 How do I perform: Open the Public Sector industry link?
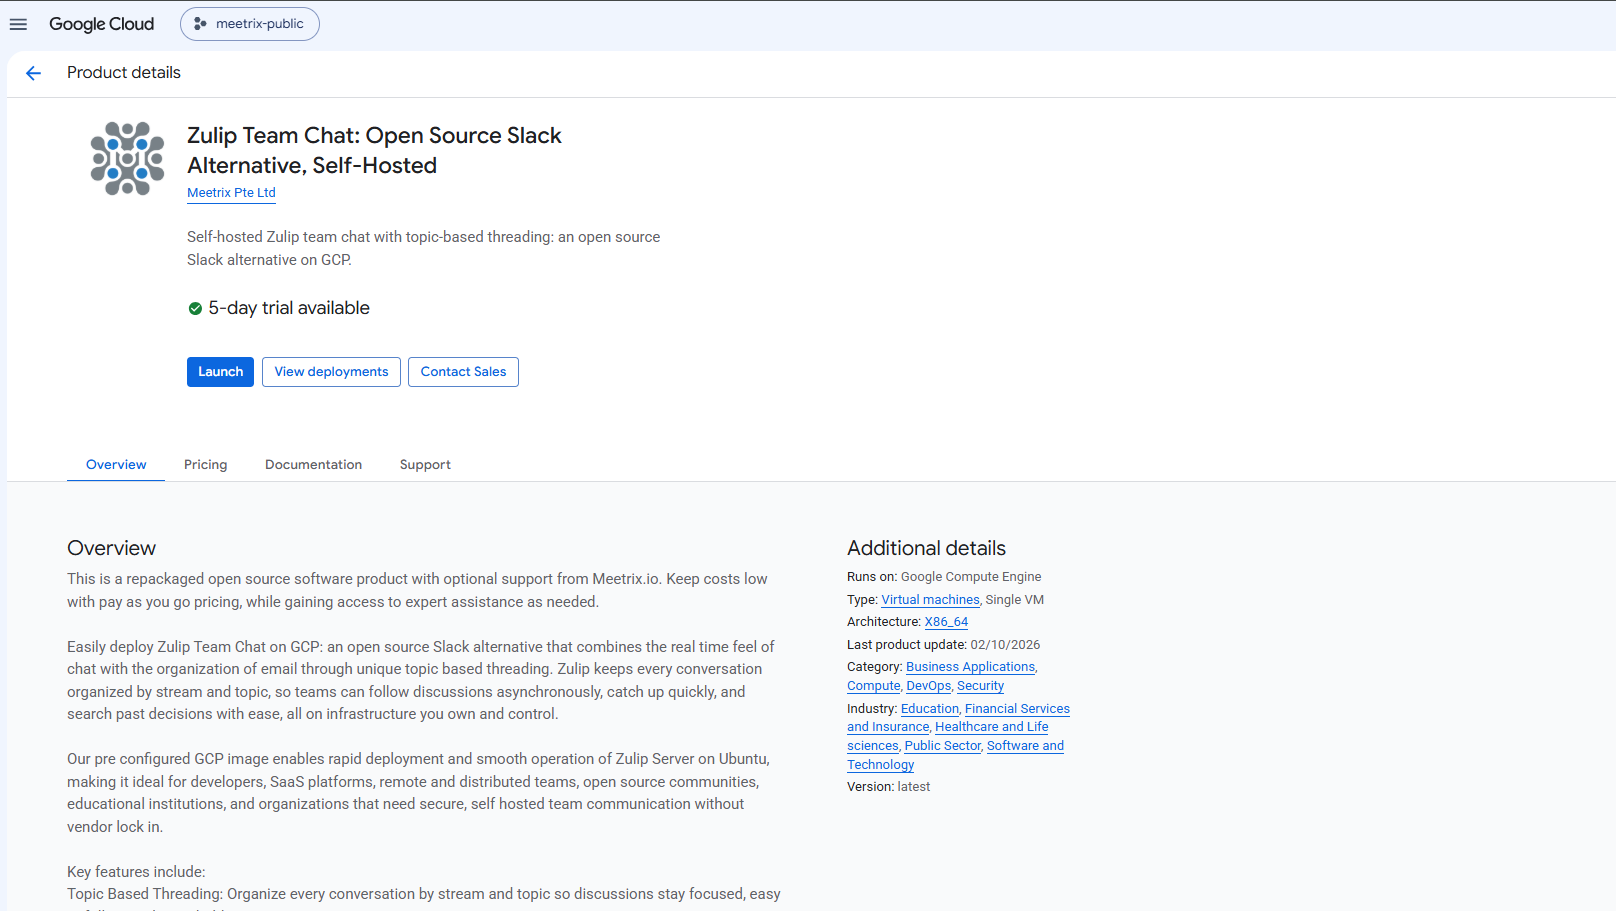942,746
